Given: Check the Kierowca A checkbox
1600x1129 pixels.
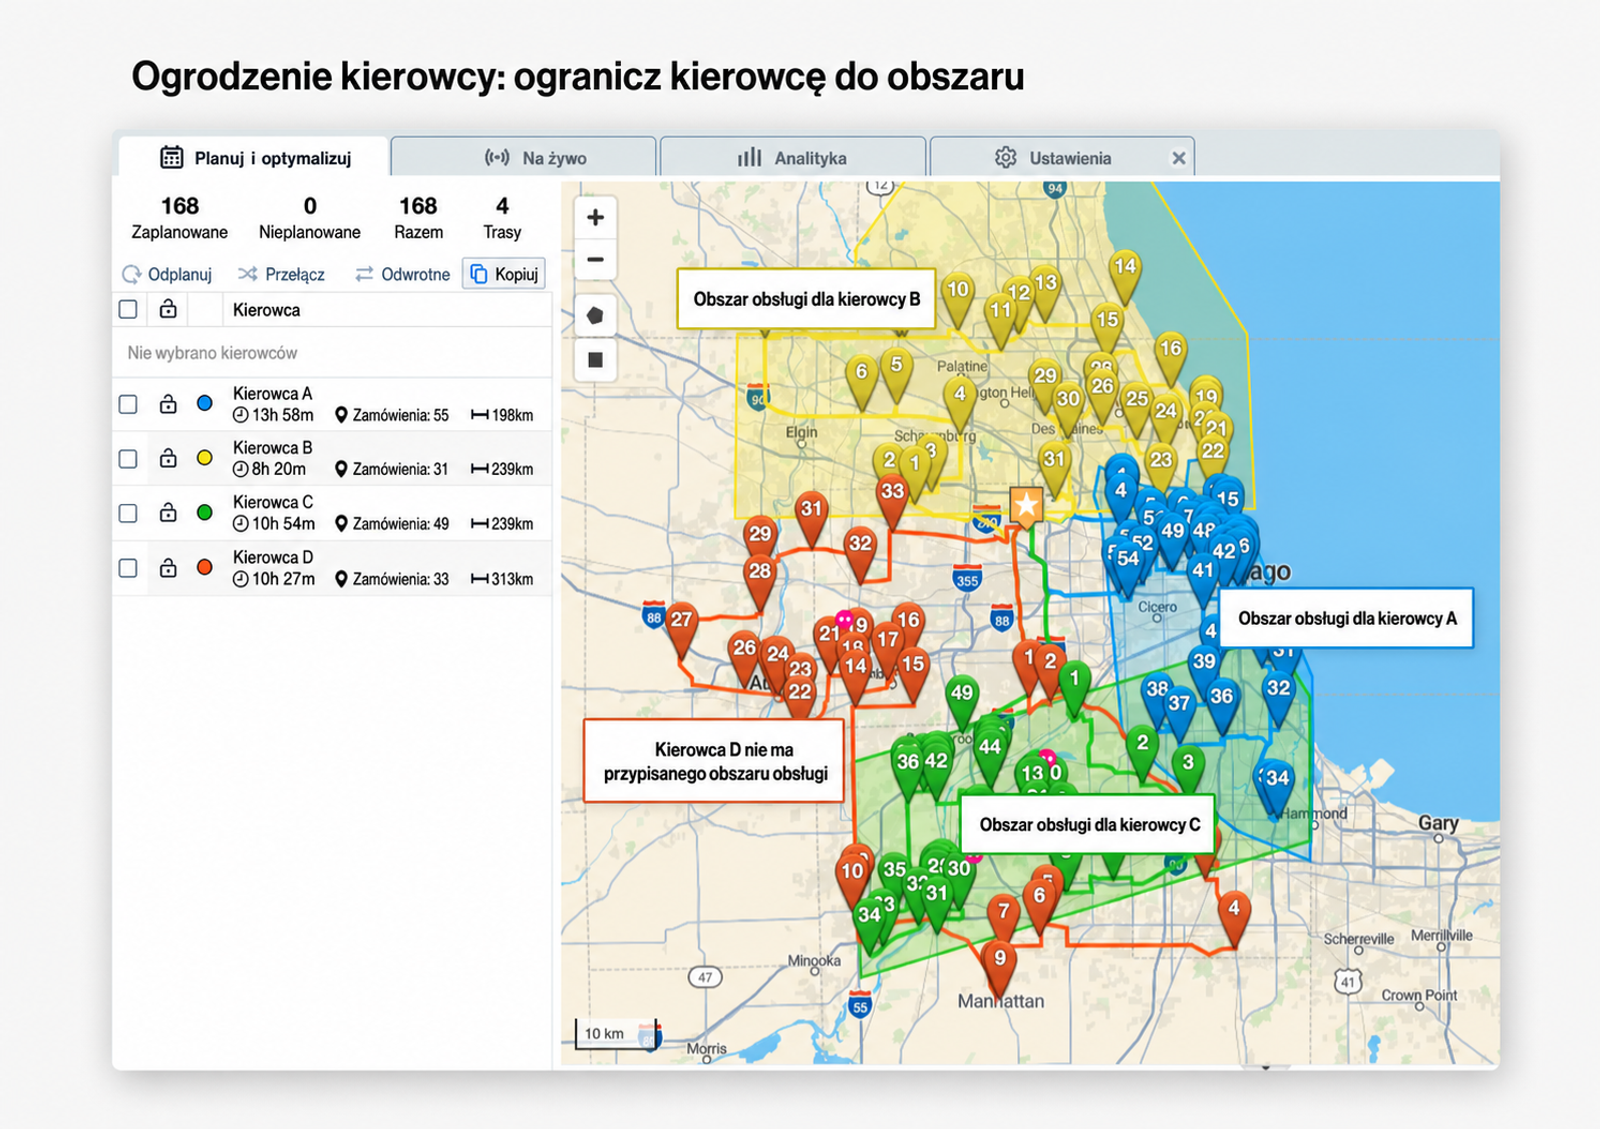Looking at the screenshot, I should (x=128, y=404).
